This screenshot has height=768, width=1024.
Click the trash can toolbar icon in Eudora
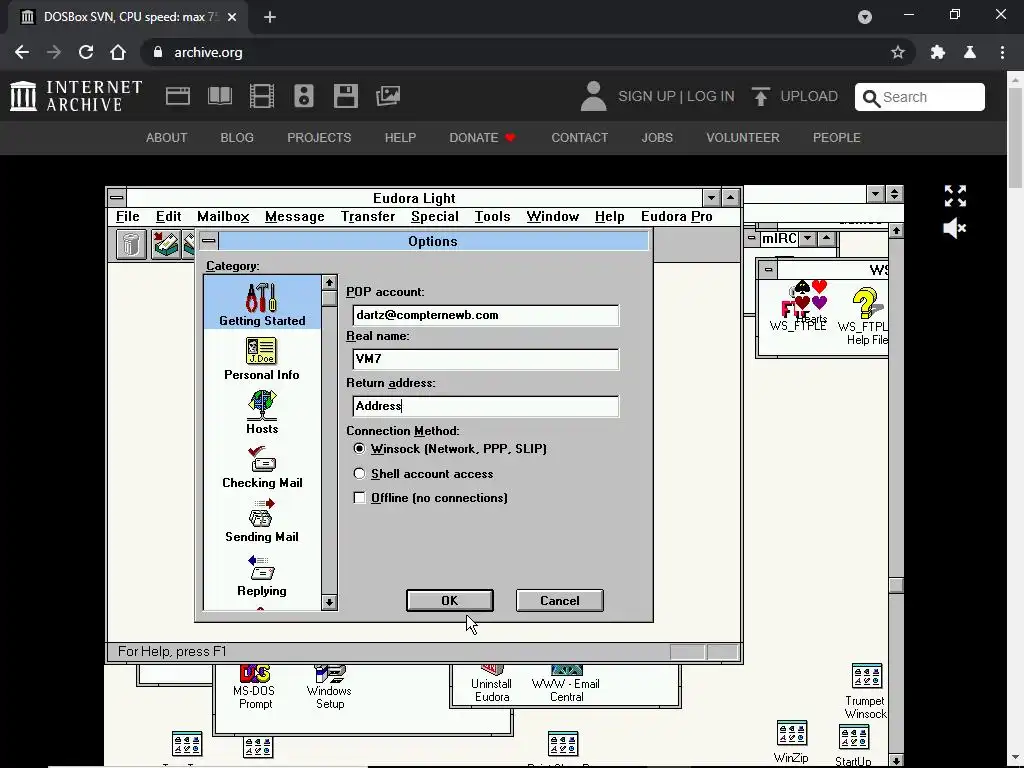click(131, 244)
